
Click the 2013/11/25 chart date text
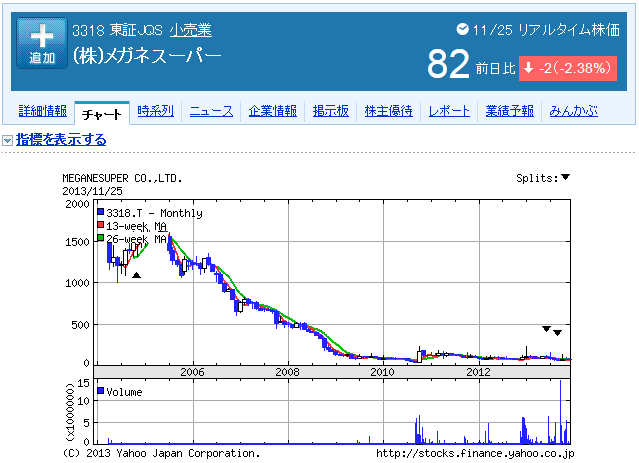coord(93,191)
